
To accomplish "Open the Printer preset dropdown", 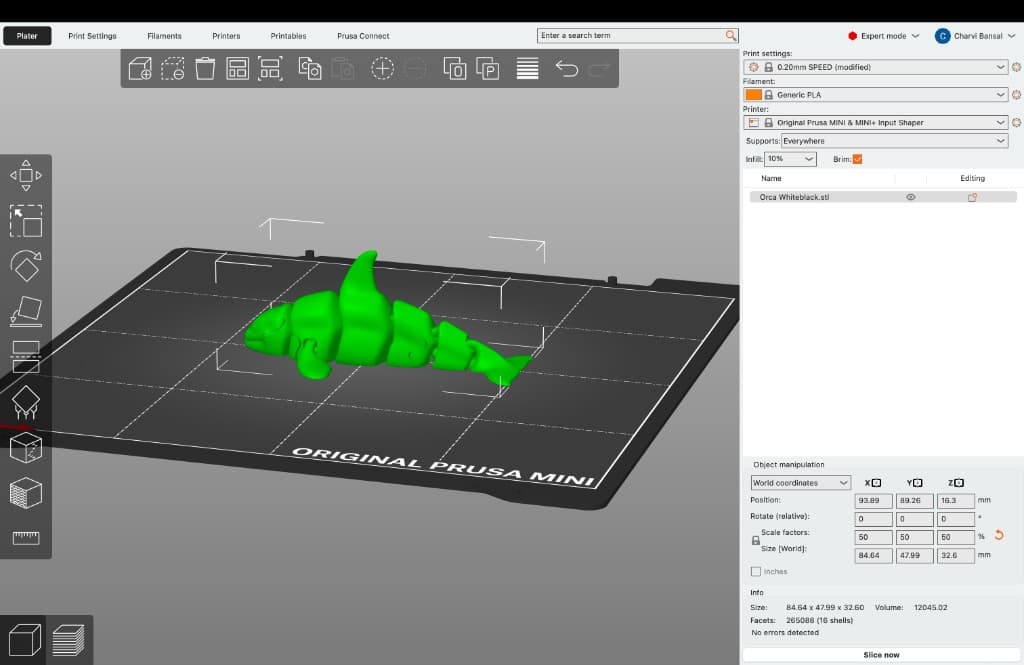I will coord(875,122).
